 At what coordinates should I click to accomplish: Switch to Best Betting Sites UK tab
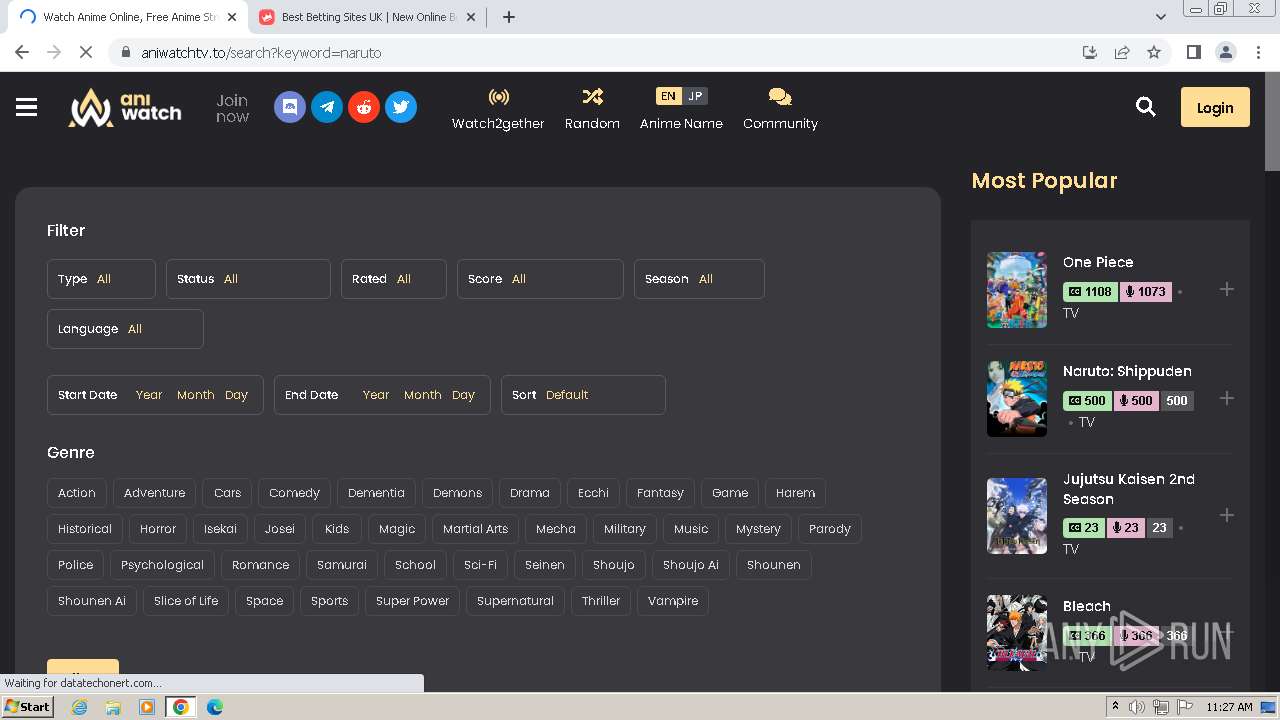point(366,17)
